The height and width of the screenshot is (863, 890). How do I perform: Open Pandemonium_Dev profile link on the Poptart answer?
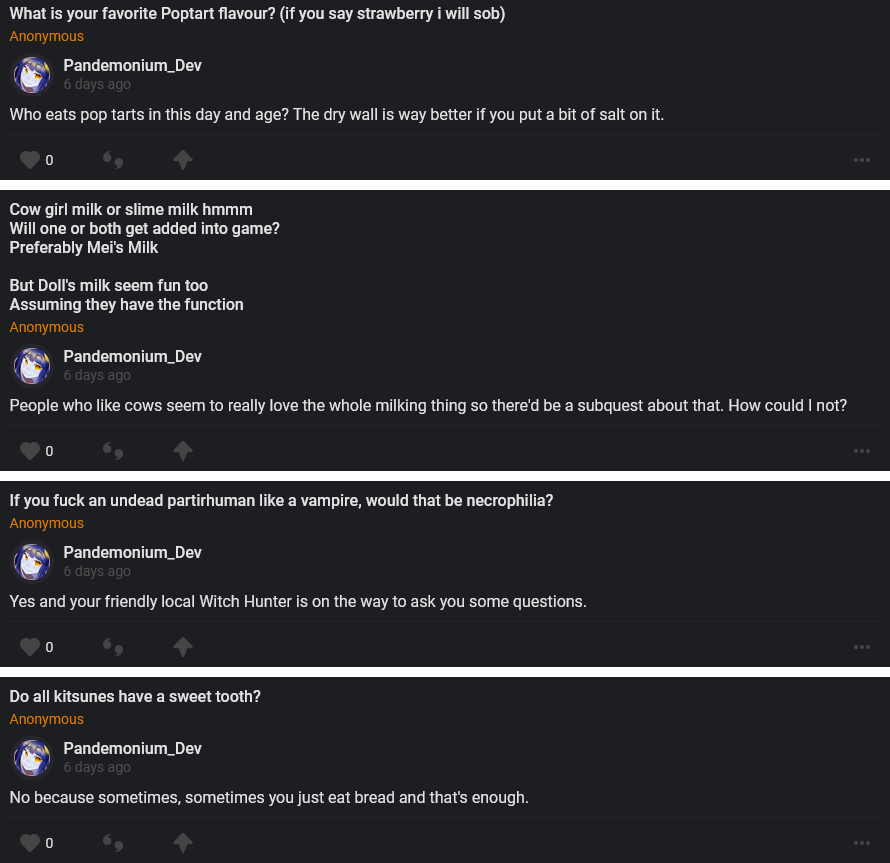(x=132, y=66)
